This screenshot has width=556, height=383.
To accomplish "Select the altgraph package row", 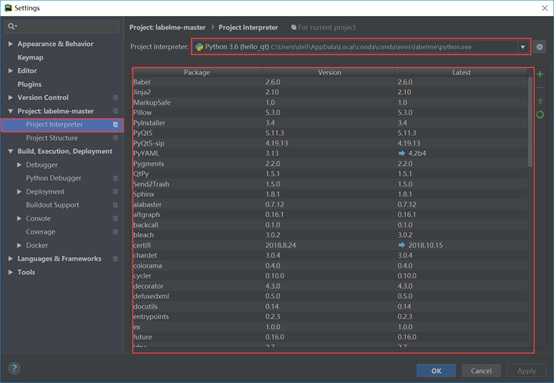I will 330,215.
